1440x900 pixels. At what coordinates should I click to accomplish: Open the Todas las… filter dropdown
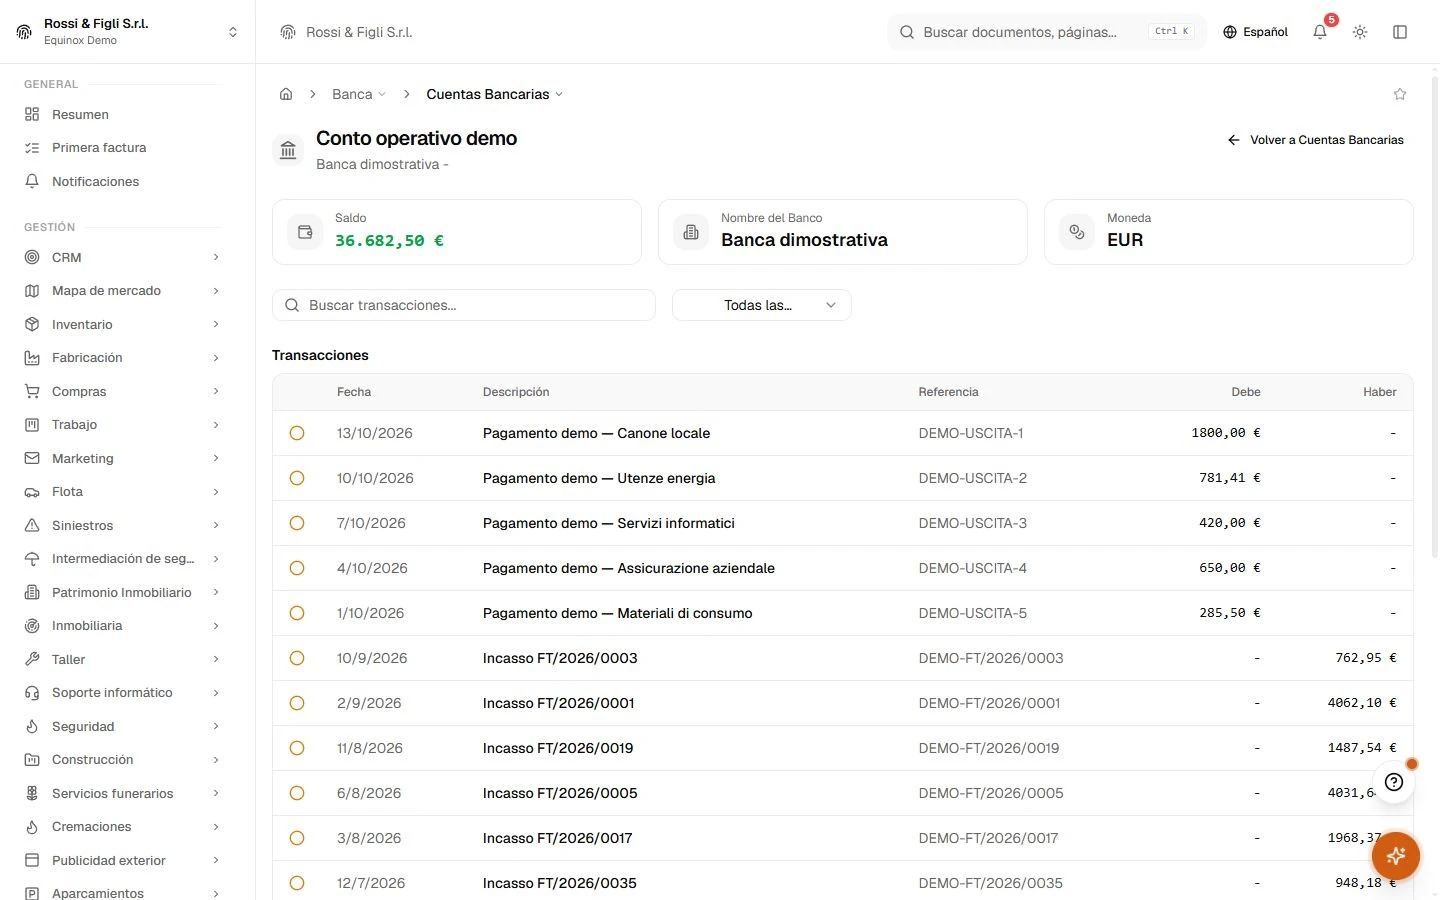pos(762,305)
